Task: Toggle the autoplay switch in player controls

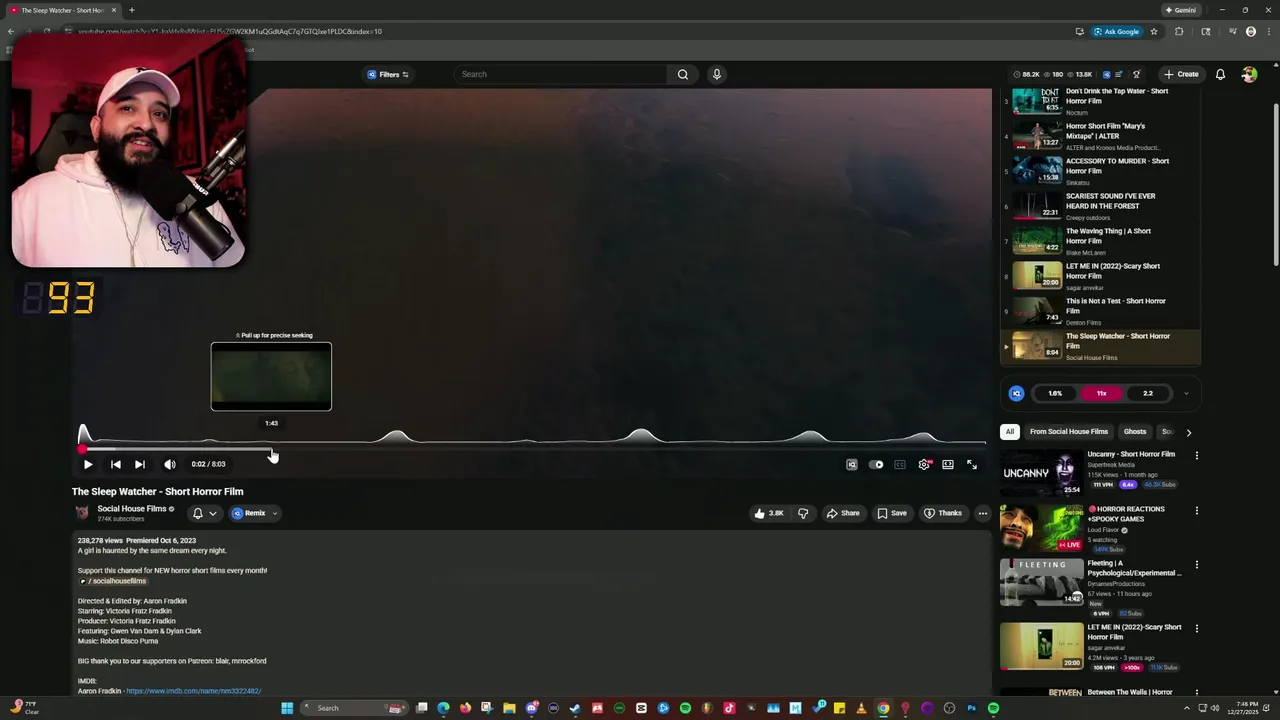Action: point(877,464)
